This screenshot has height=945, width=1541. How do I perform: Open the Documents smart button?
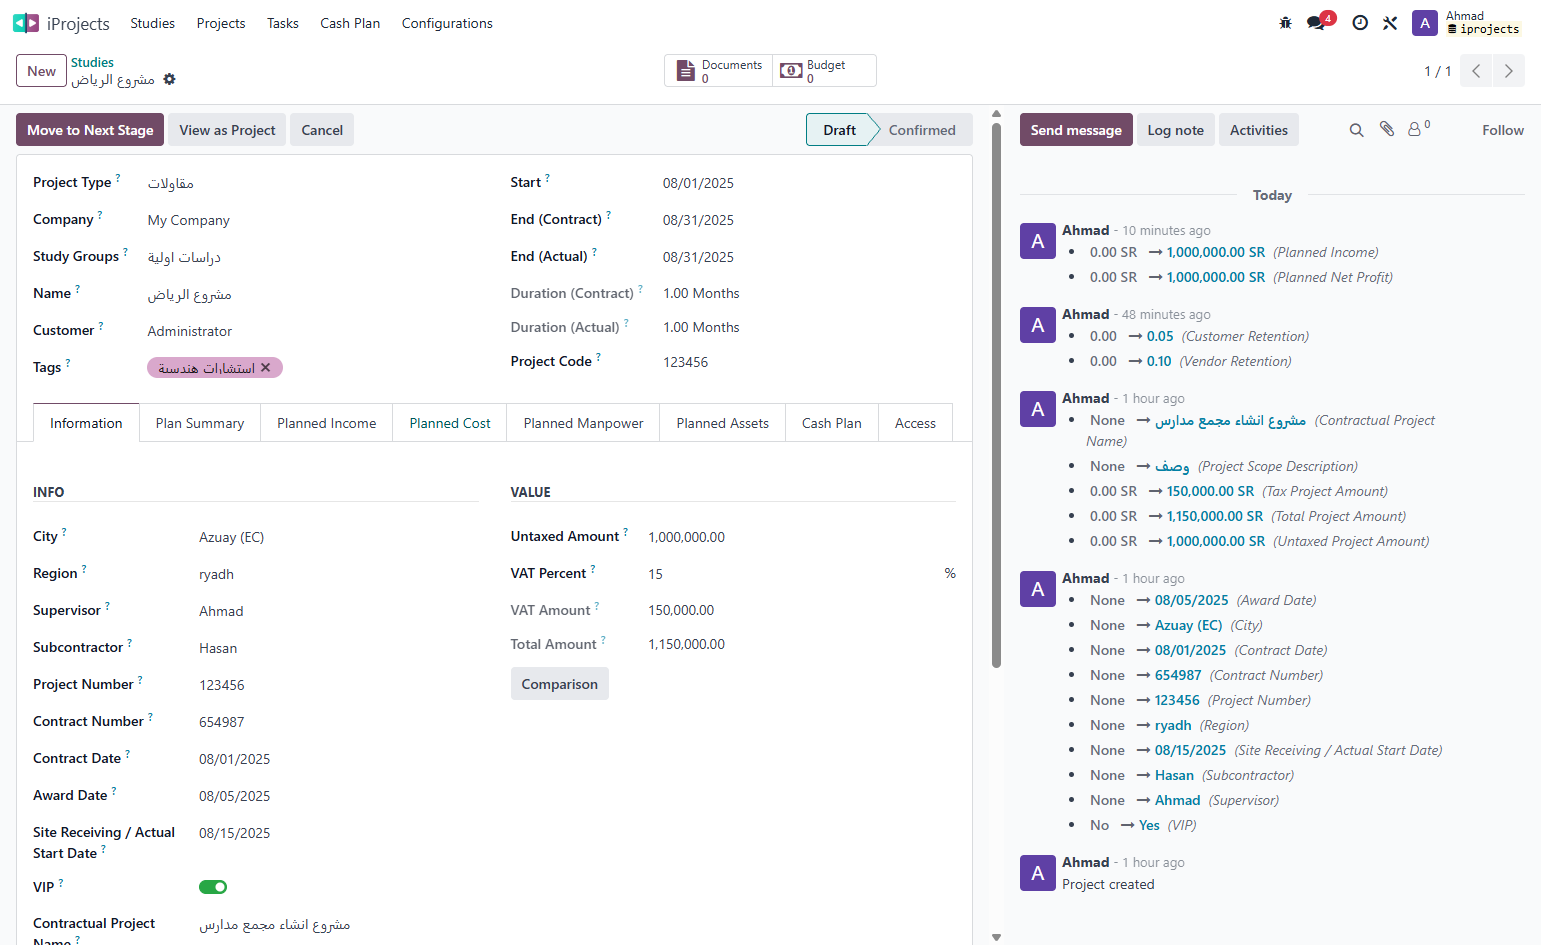click(x=719, y=71)
